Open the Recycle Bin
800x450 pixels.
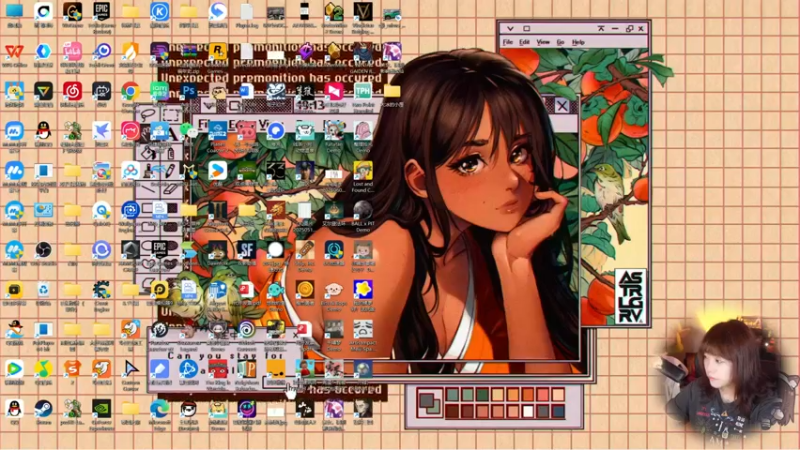coord(43,290)
